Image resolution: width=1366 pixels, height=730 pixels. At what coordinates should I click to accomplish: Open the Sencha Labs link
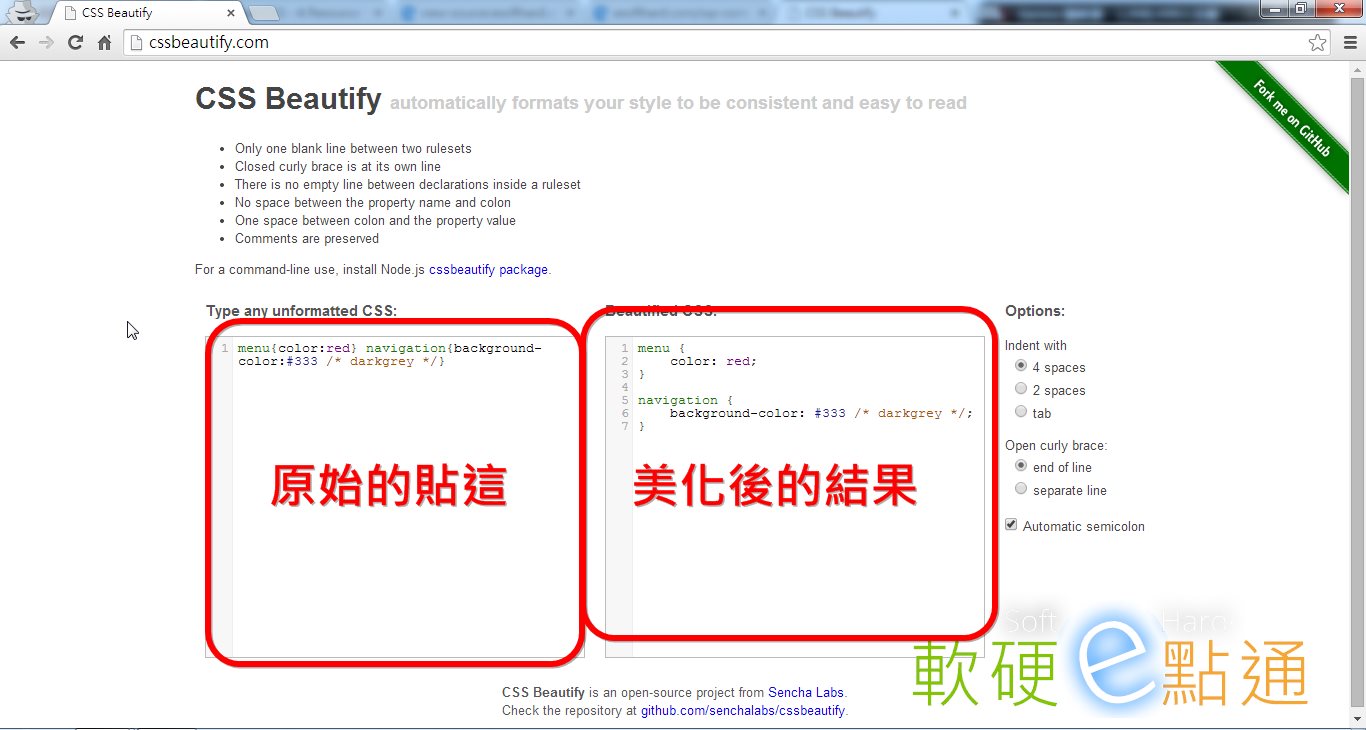tap(807, 692)
